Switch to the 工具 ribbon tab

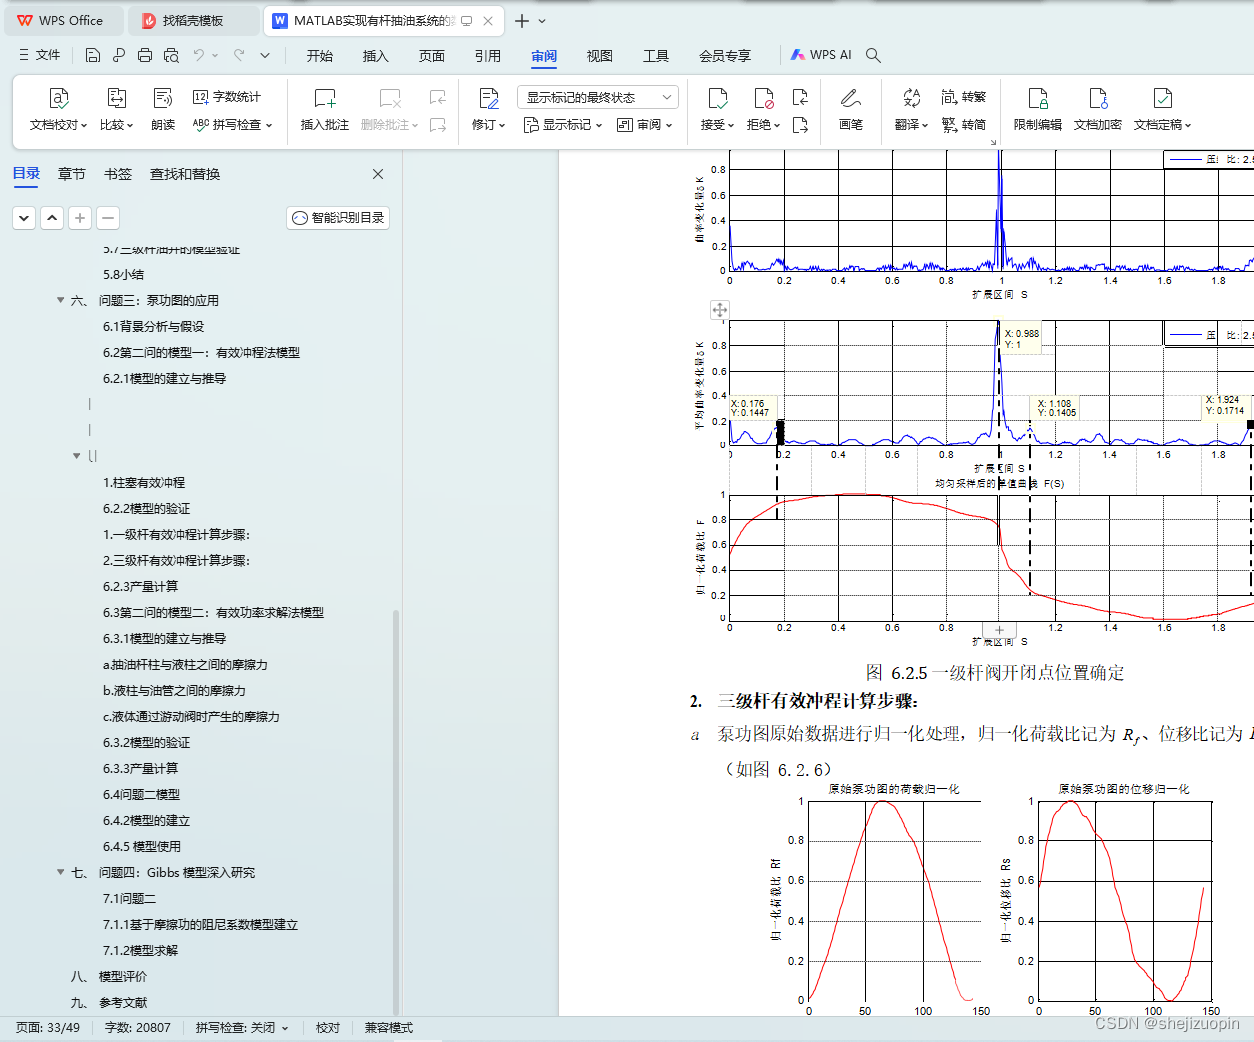[656, 56]
